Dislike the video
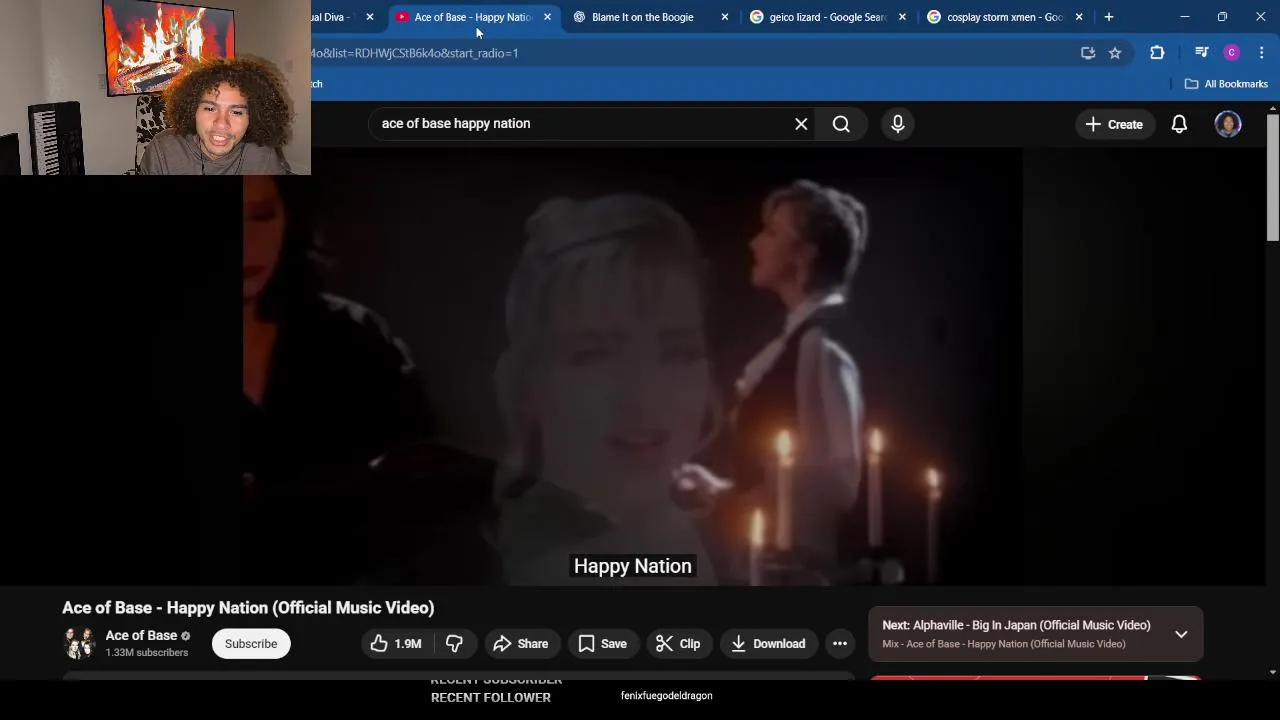The image size is (1280, 720). (454, 644)
